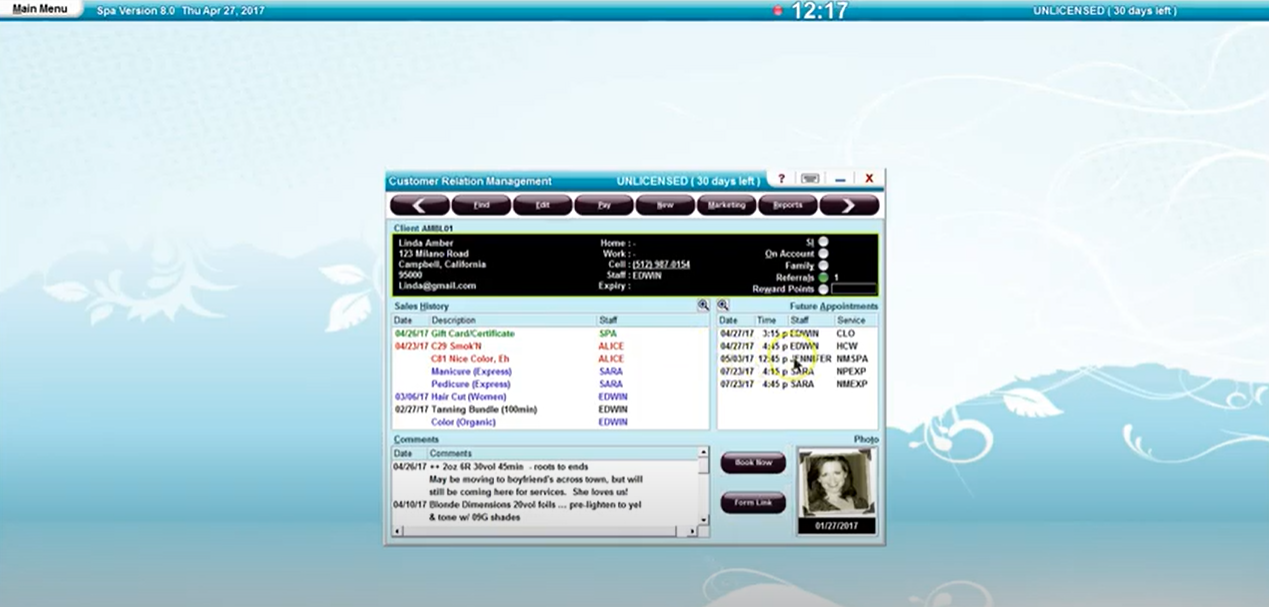
Task: Navigate back with the left arrow
Action: [419, 205]
